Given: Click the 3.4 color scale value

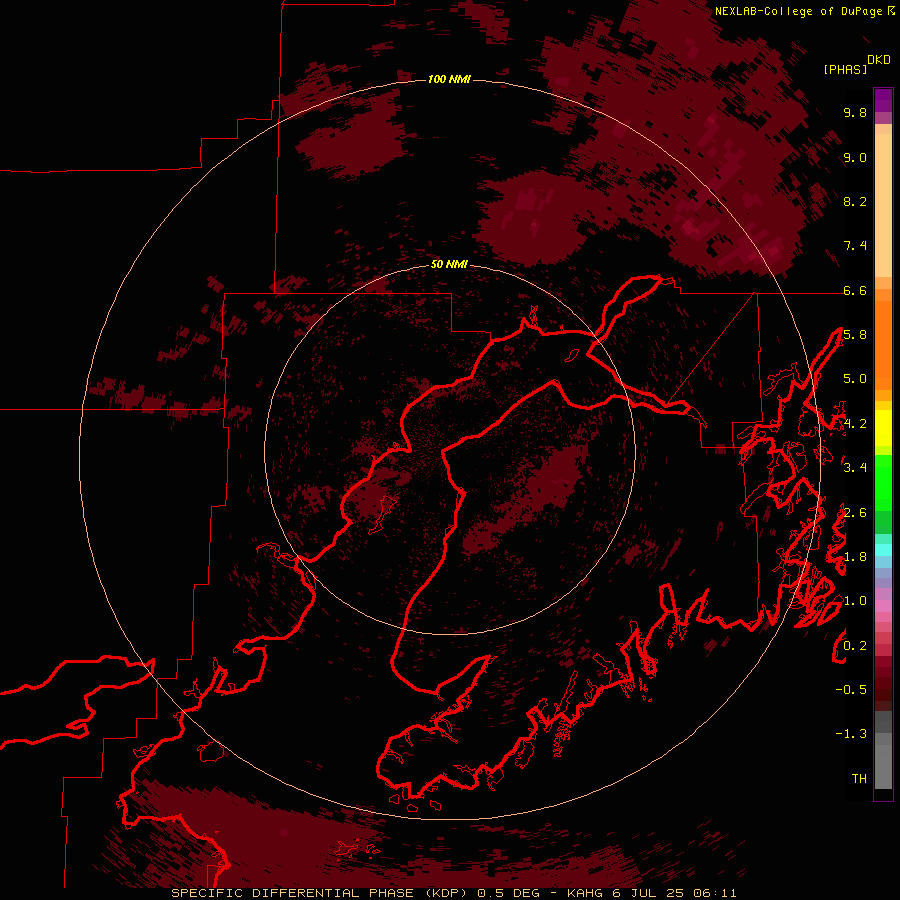Looking at the screenshot, I should click(855, 468).
